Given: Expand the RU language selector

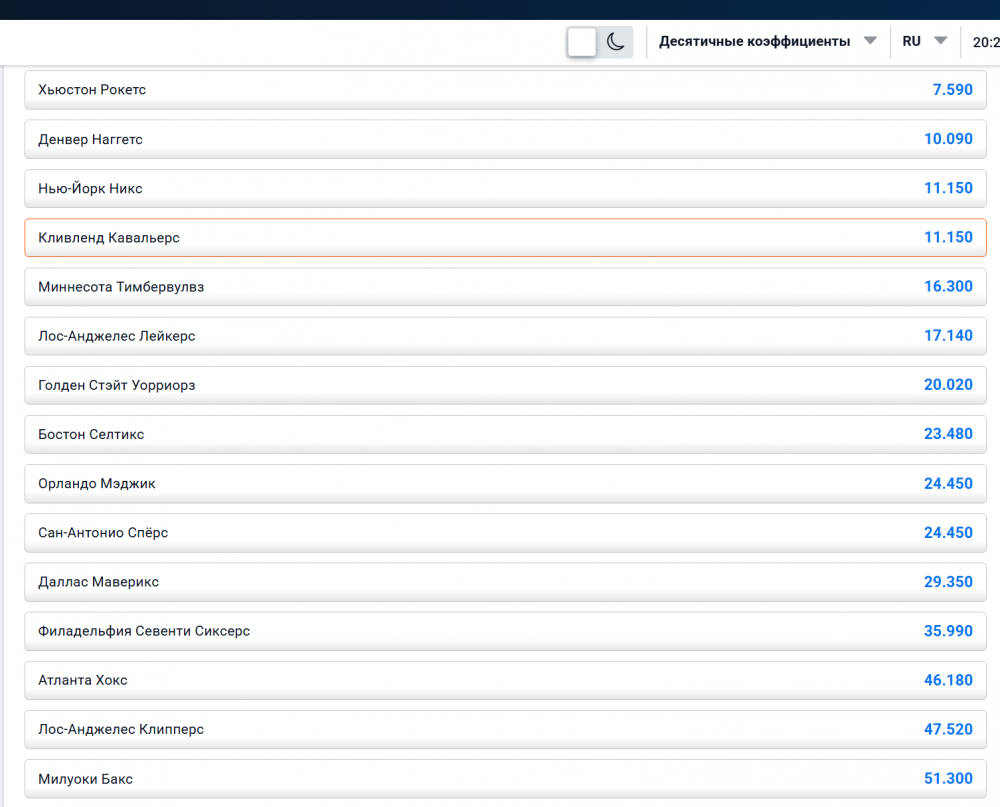Looking at the screenshot, I should click(924, 42).
